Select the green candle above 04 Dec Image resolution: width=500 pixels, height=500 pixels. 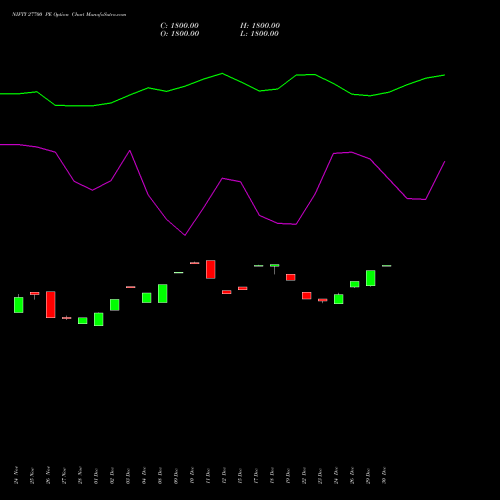point(147,298)
